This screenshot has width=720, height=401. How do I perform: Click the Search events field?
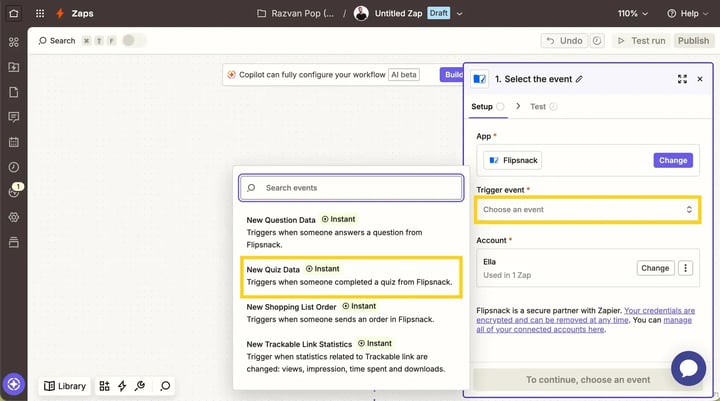point(351,187)
